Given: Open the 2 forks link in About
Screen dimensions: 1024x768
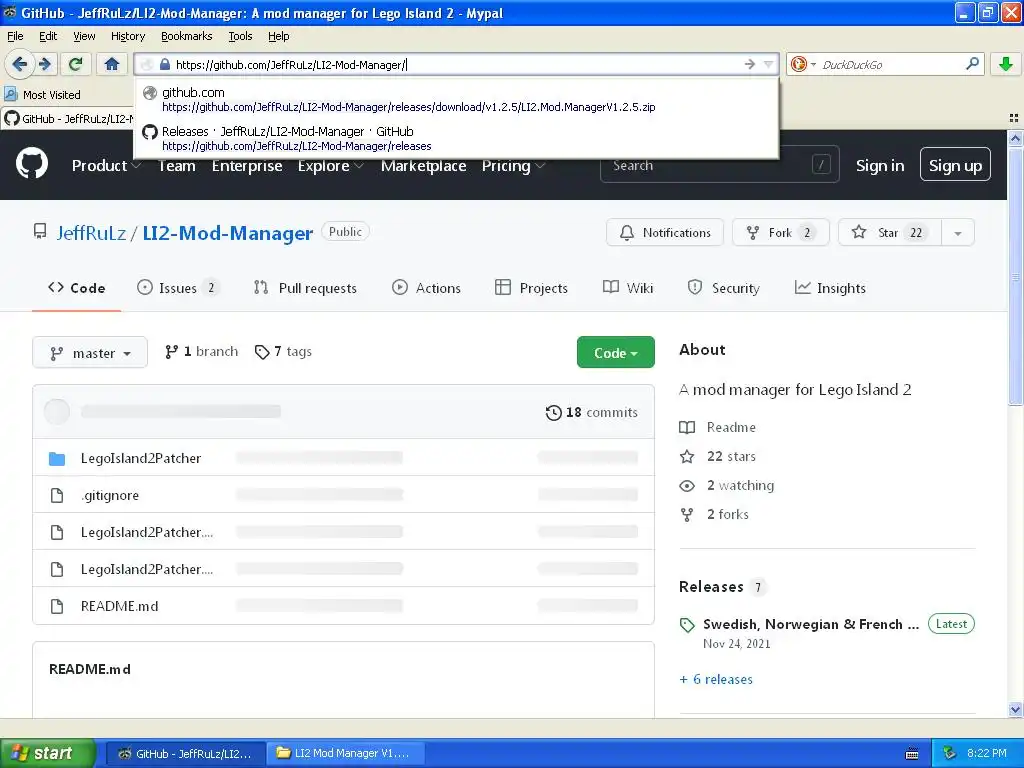Looking at the screenshot, I should [714, 515].
